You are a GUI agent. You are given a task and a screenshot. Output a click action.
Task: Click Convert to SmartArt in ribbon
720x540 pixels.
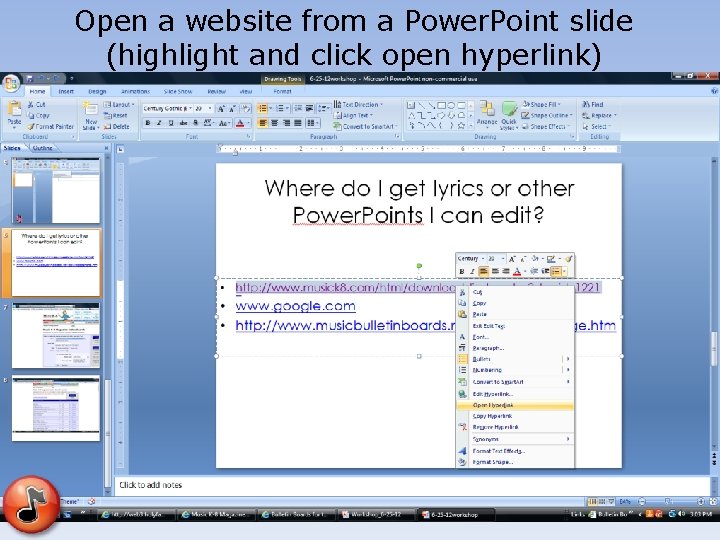click(x=365, y=126)
